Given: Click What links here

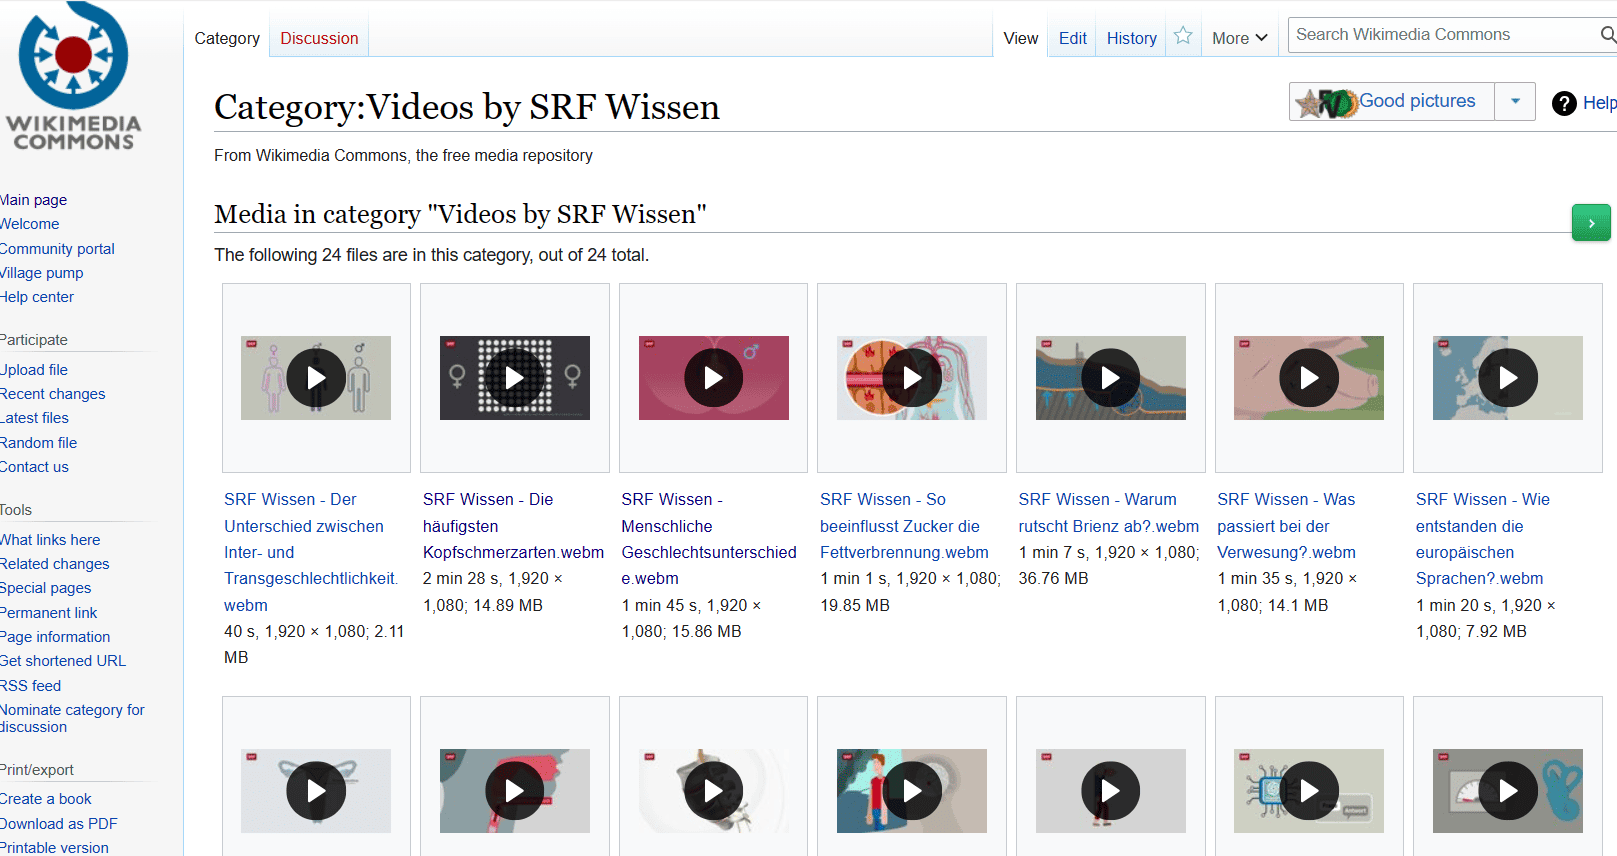Looking at the screenshot, I should pyautogui.click(x=50, y=540).
